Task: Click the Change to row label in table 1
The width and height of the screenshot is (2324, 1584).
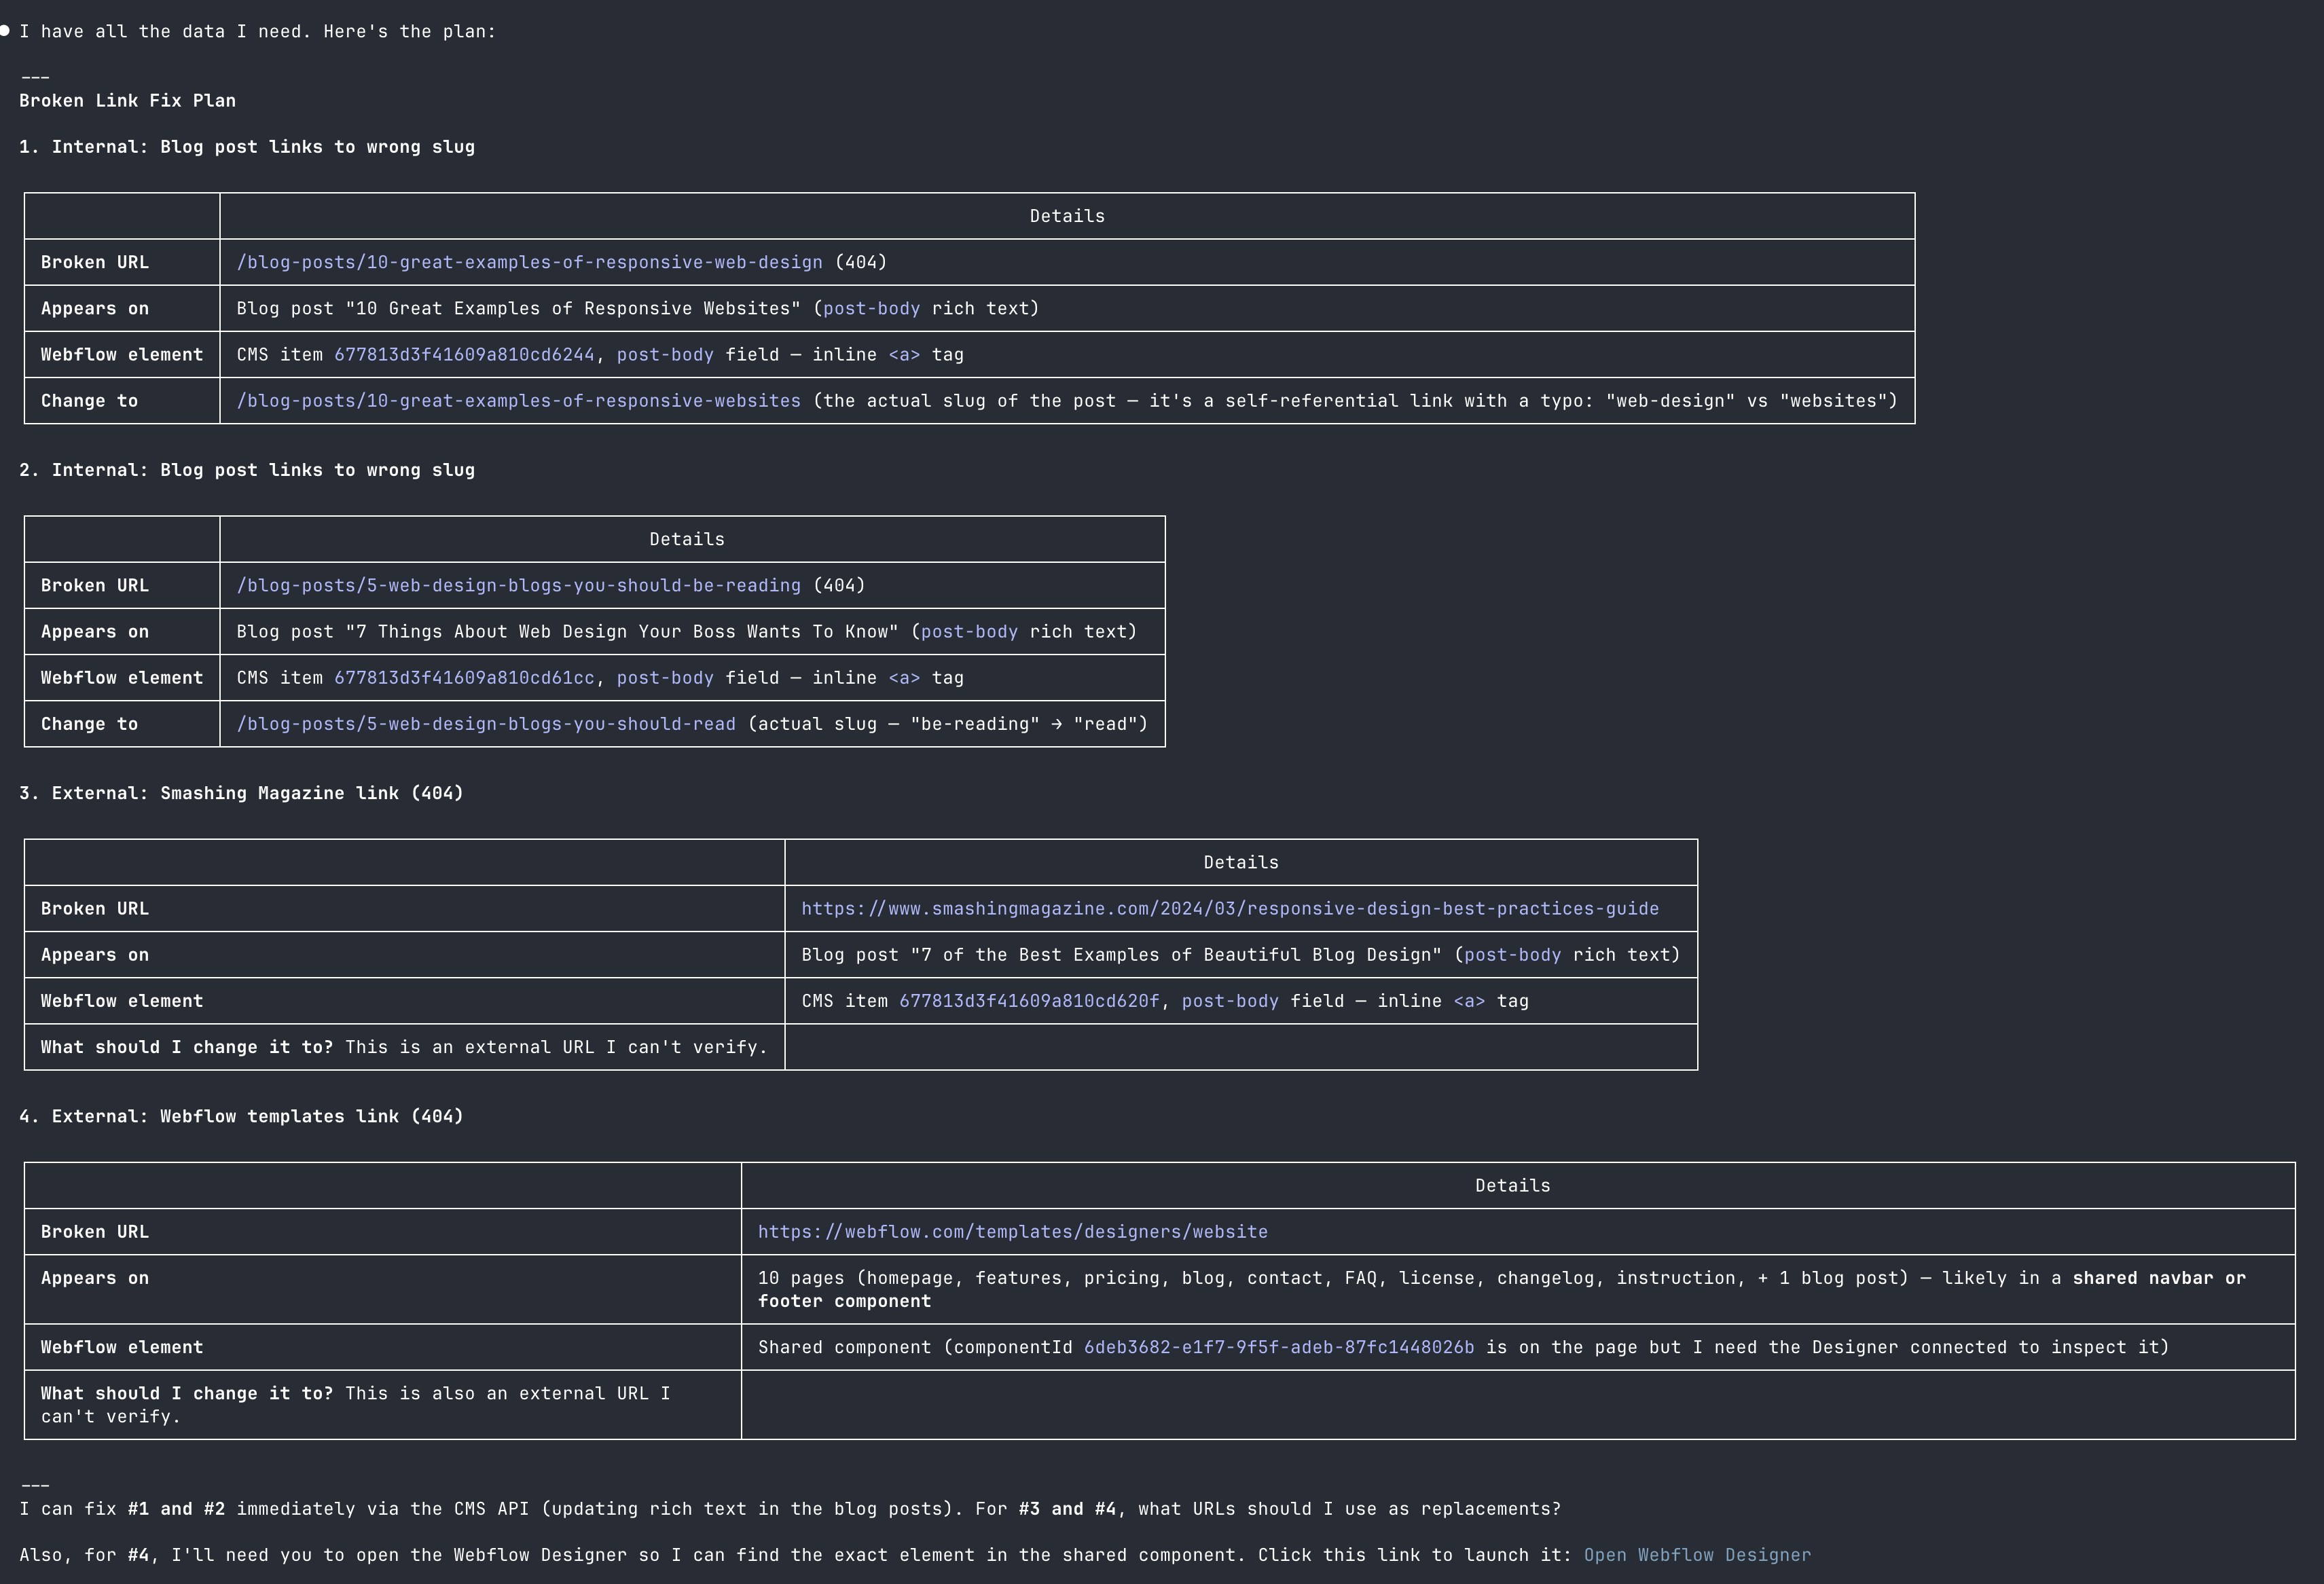Action: click(89, 400)
